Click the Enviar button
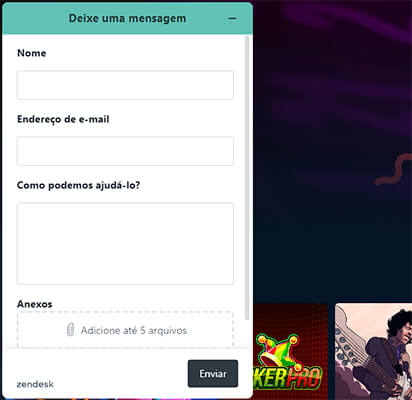 point(213,374)
